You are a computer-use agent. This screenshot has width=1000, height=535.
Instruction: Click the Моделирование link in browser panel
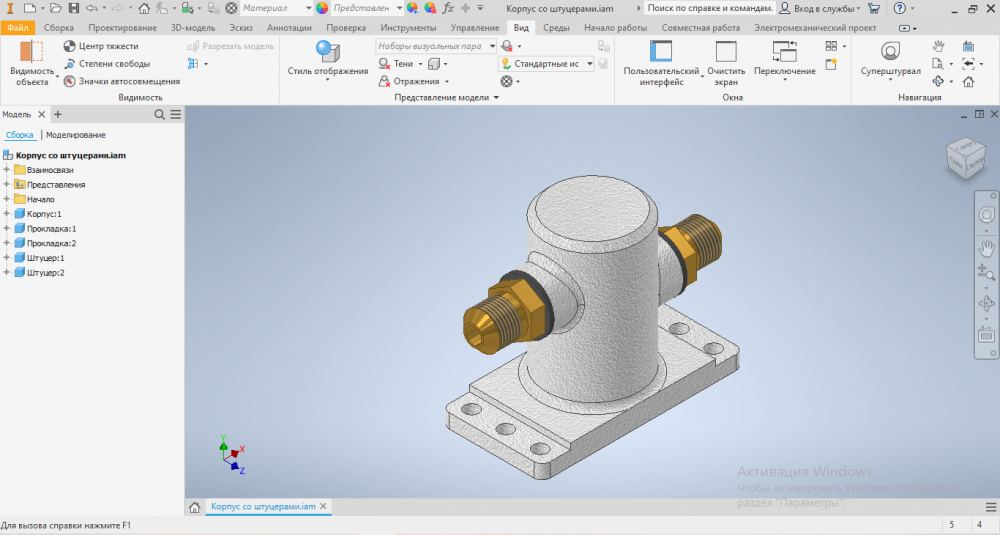pos(76,135)
